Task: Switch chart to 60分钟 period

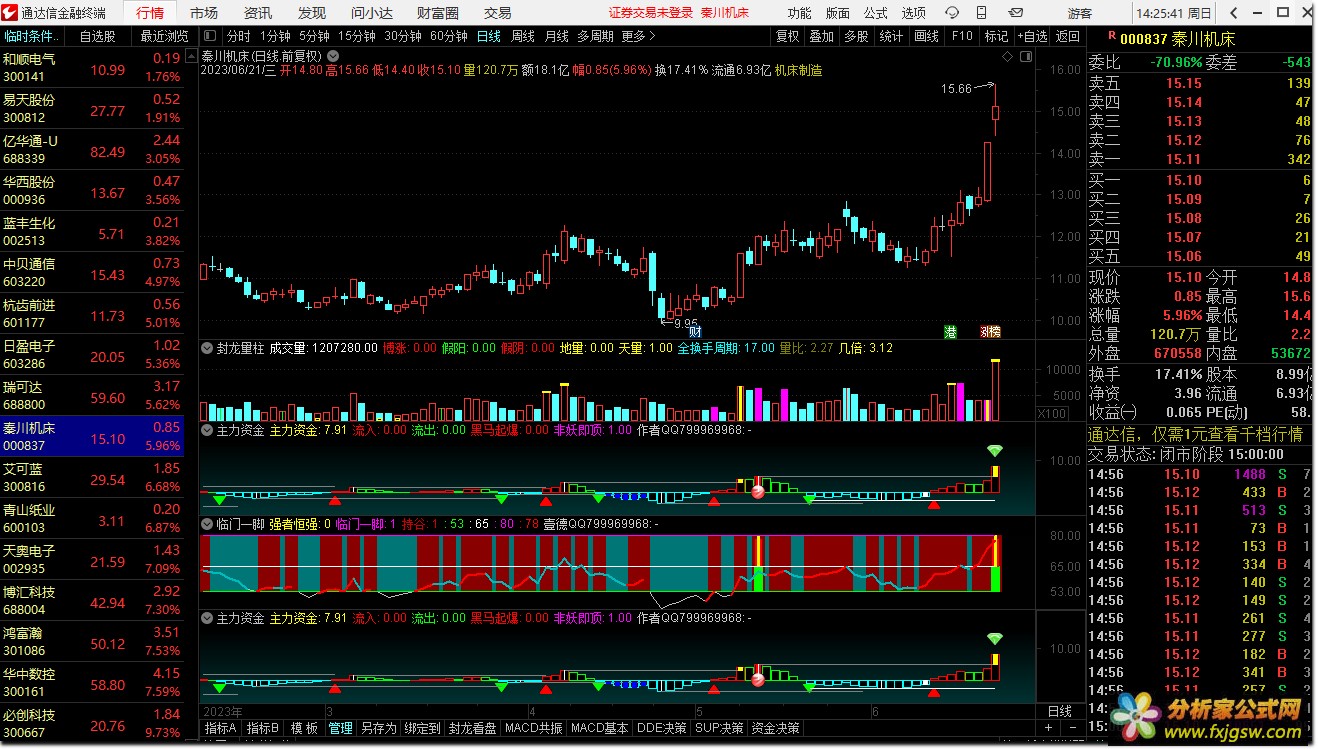Action: click(449, 36)
